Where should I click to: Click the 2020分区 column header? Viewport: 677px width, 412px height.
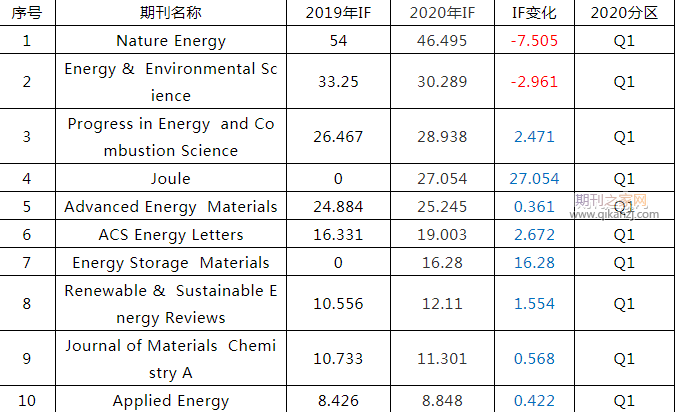(x=624, y=13)
